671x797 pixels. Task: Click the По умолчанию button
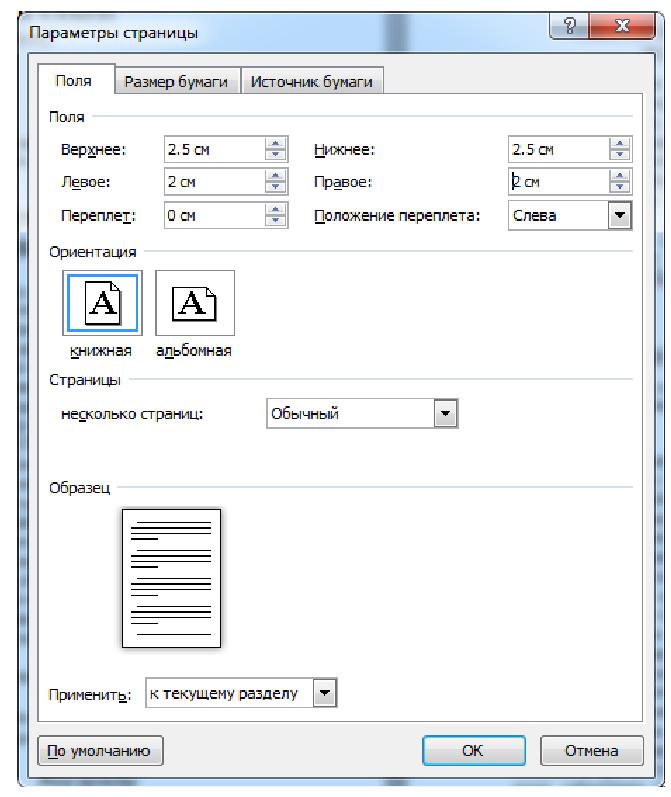pos(98,752)
